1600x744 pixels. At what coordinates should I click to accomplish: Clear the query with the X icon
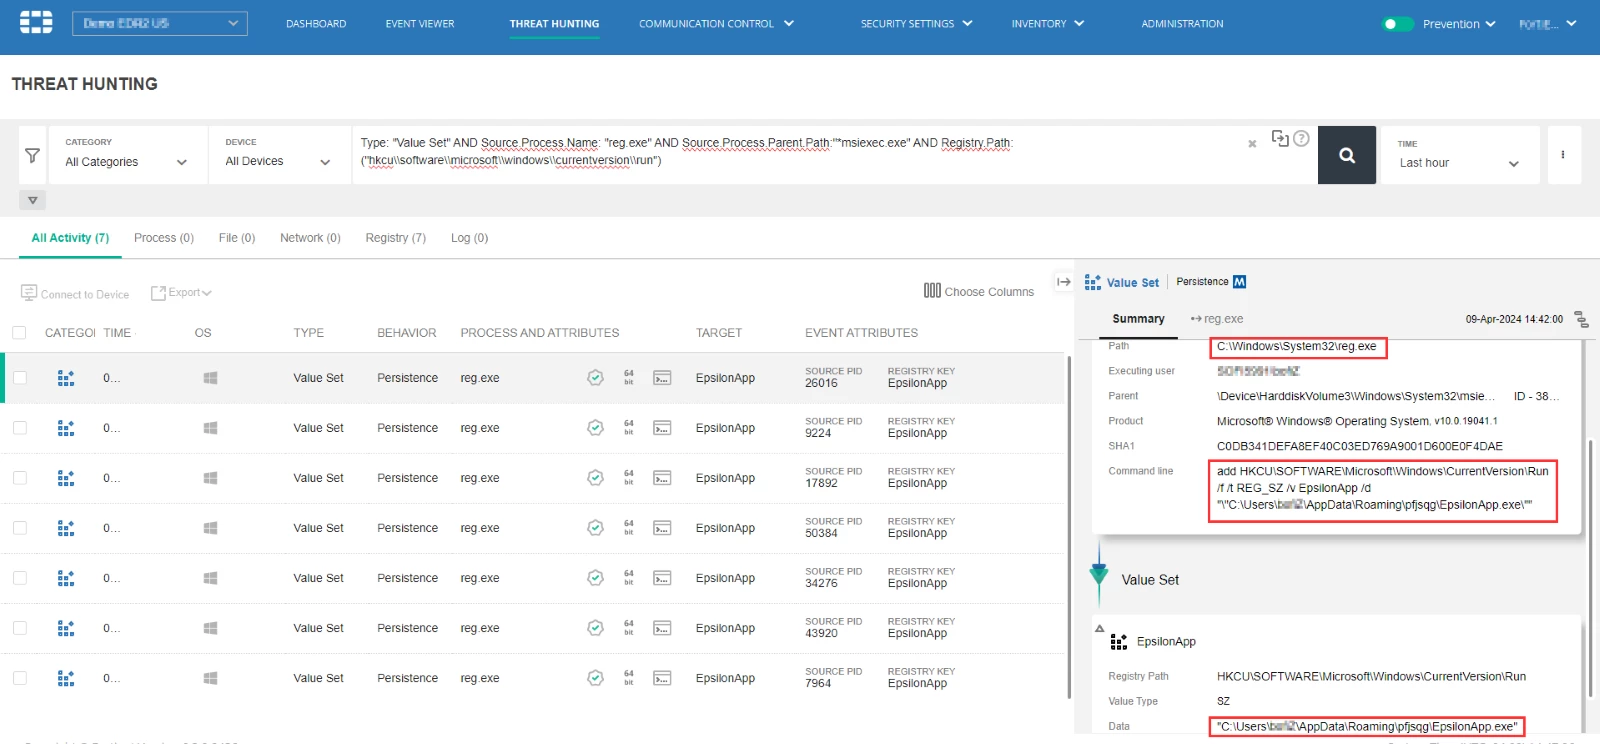[x=1252, y=144]
